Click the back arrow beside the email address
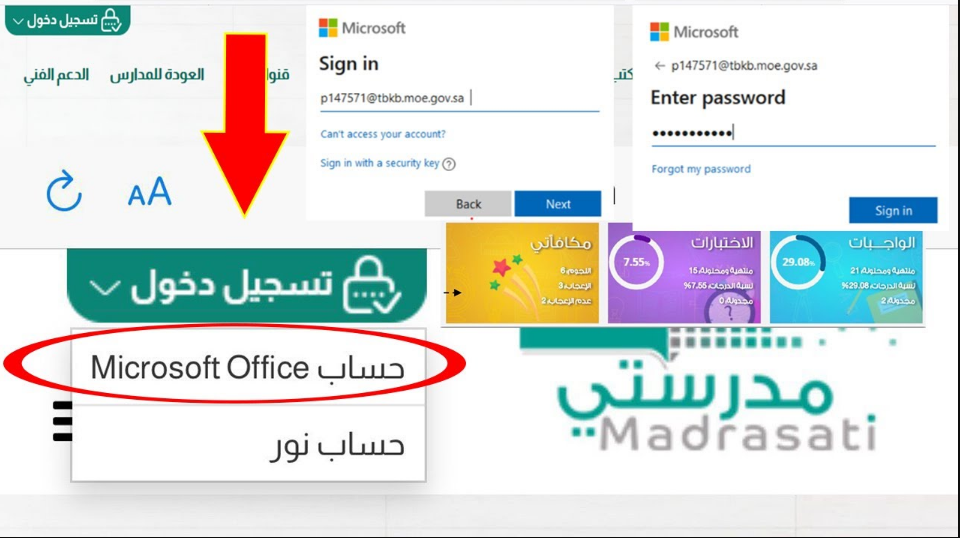The width and height of the screenshot is (960, 538). 659,66
